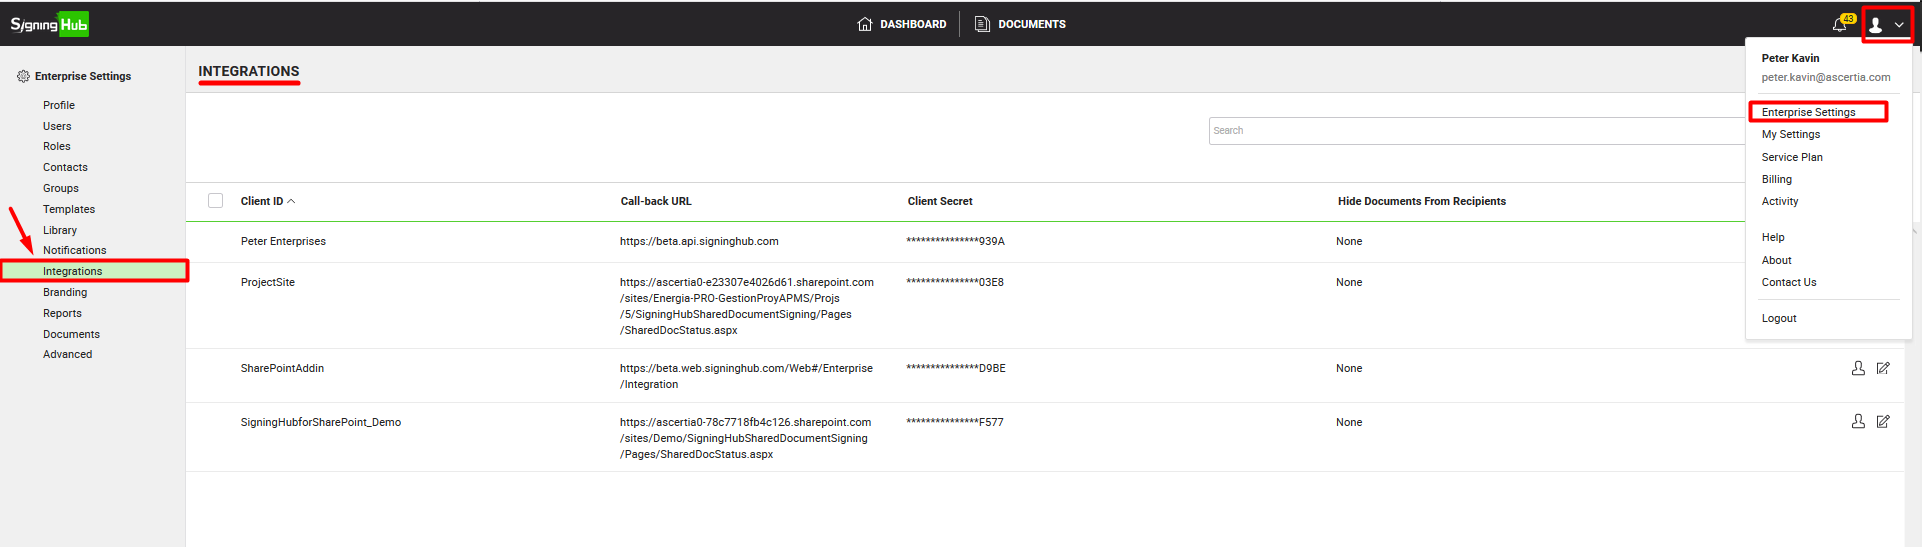Click the ProjectSite client ID
The image size is (1922, 547).
(x=267, y=282)
